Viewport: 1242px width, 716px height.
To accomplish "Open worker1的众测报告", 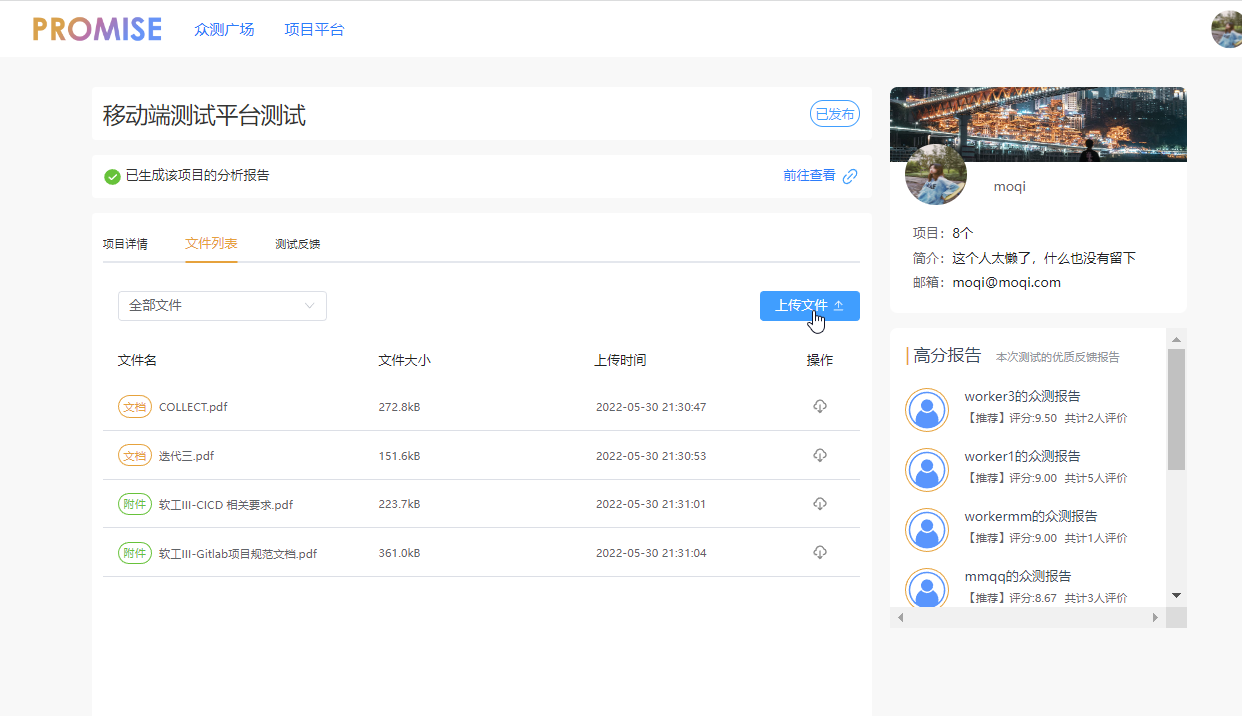I will pos(1022,456).
